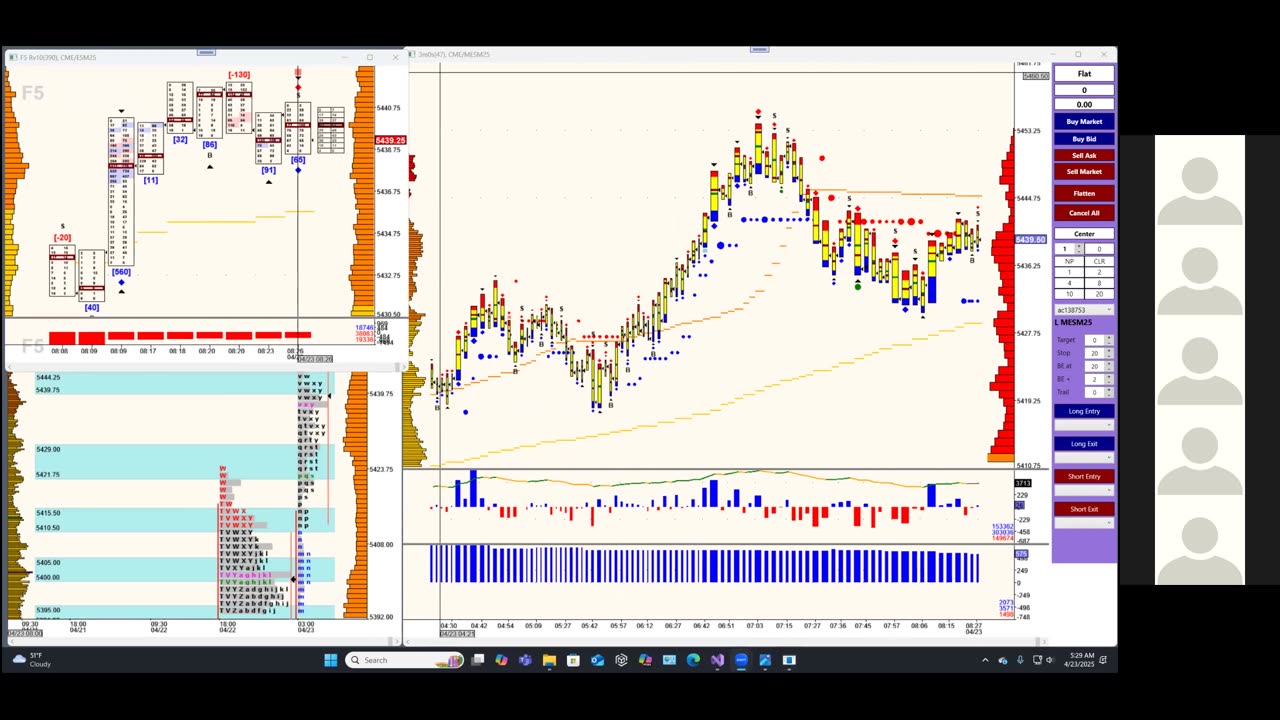The image size is (1280, 720).
Task: Click the 5415.50 level label in profile chart
Action: 48,513
